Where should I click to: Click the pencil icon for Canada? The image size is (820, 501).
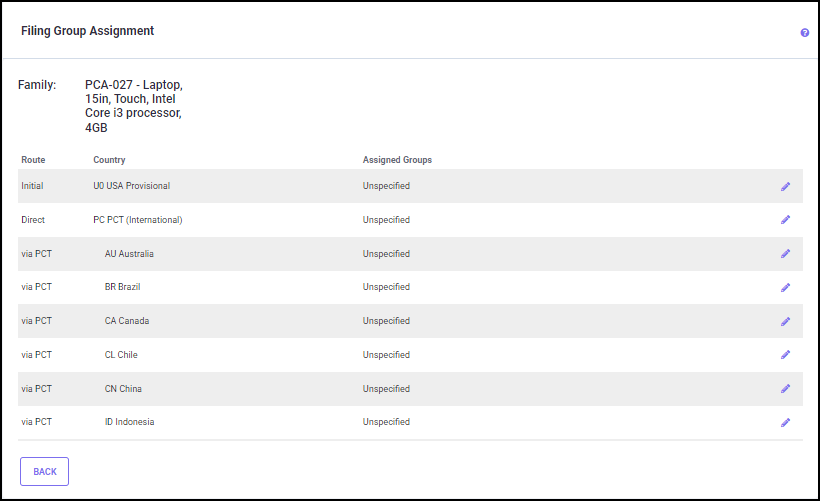pos(785,322)
